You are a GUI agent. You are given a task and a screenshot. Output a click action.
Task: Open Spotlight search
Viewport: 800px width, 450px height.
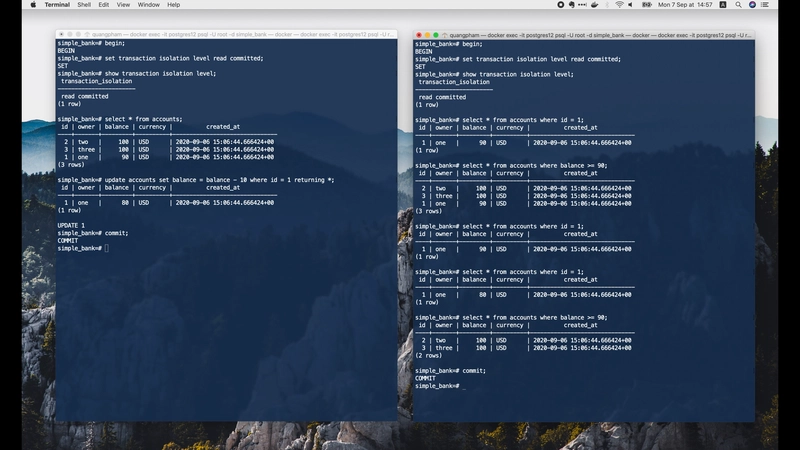tap(738, 5)
